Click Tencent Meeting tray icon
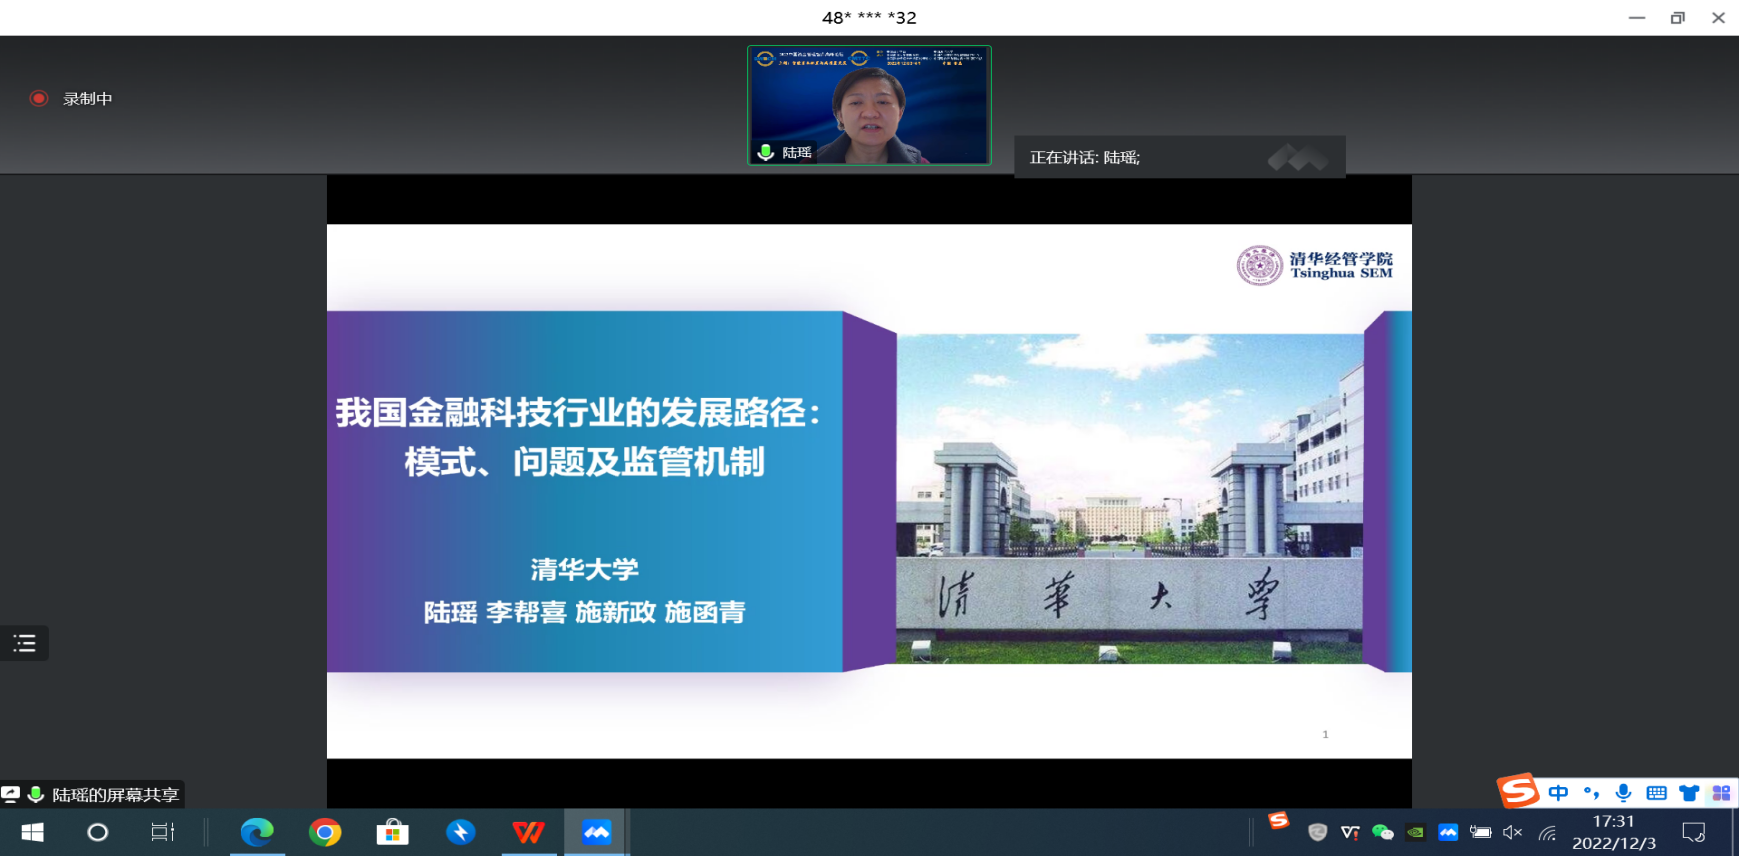The height and width of the screenshot is (856, 1739). click(1448, 832)
